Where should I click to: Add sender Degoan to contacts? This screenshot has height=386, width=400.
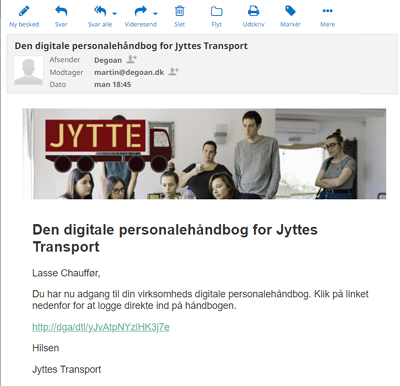point(132,59)
